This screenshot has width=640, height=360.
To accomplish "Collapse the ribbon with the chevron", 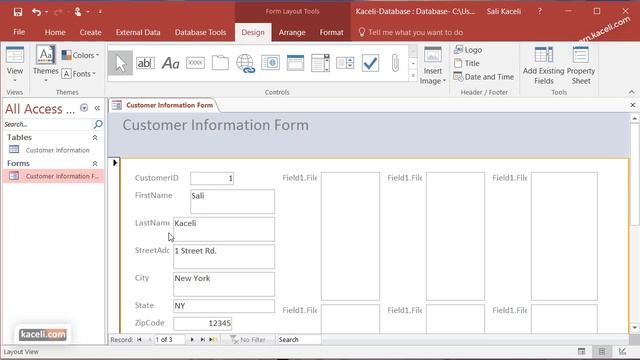I will tap(631, 92).
